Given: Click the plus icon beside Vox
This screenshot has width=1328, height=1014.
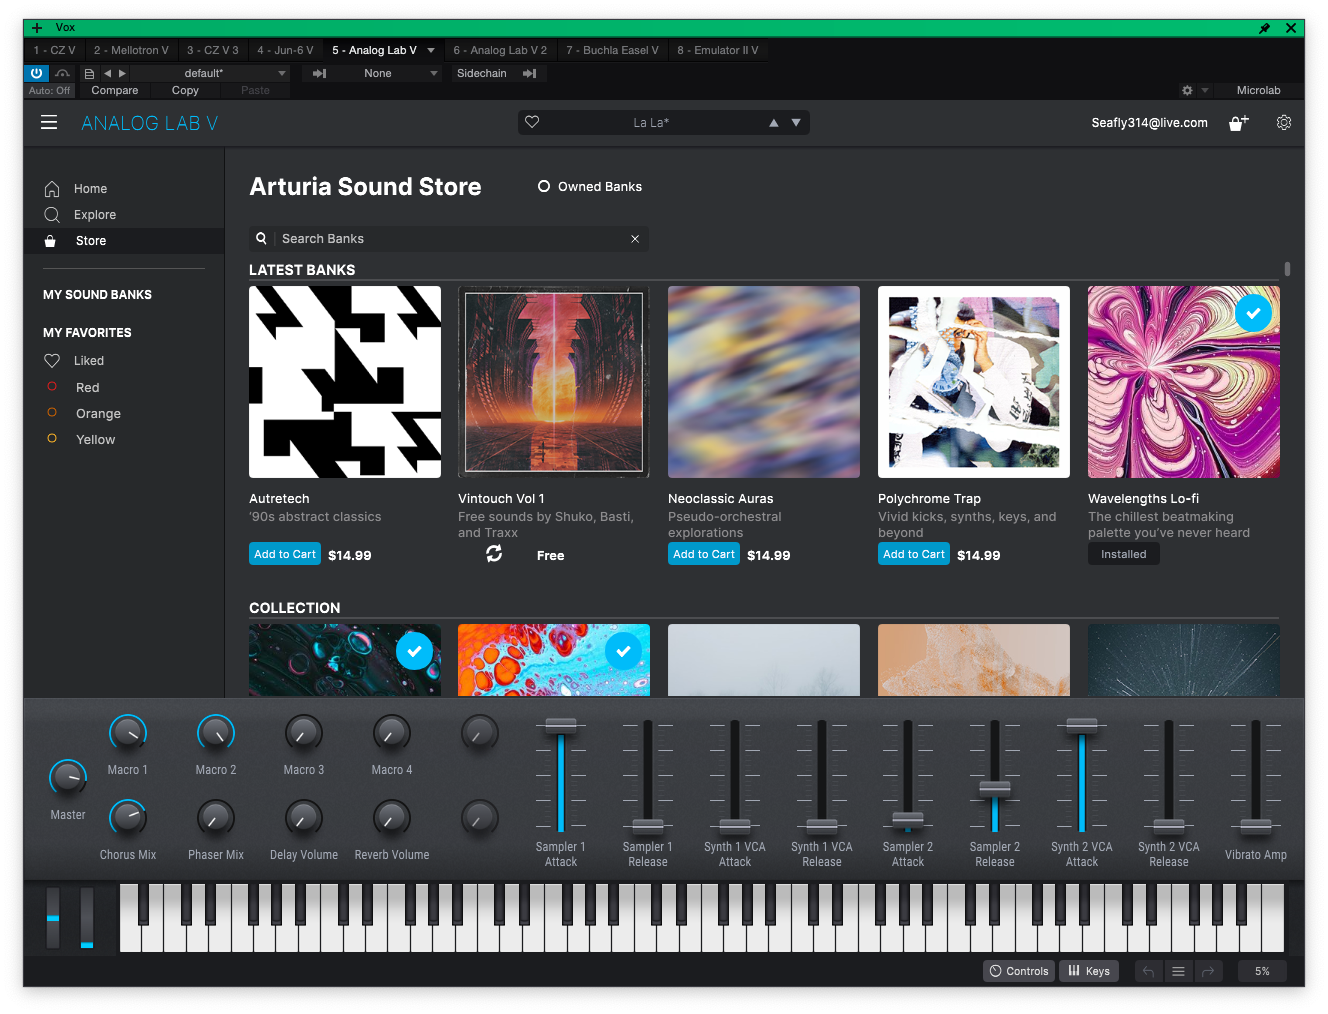Looking at the screenshot, I should [x=37, y=28].
